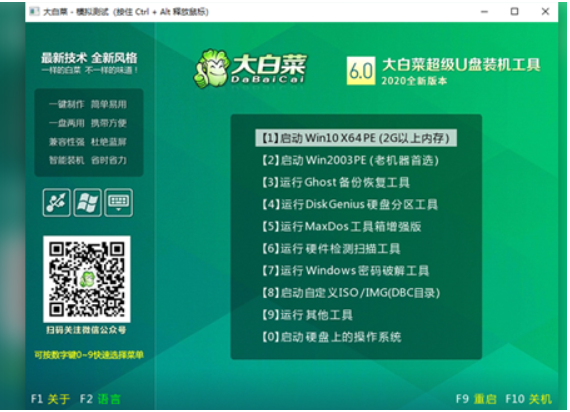Viewport: 570px width, 412px height.
Task: Minimize the 大白菜 simulator window
Action: tap(484, 12)
